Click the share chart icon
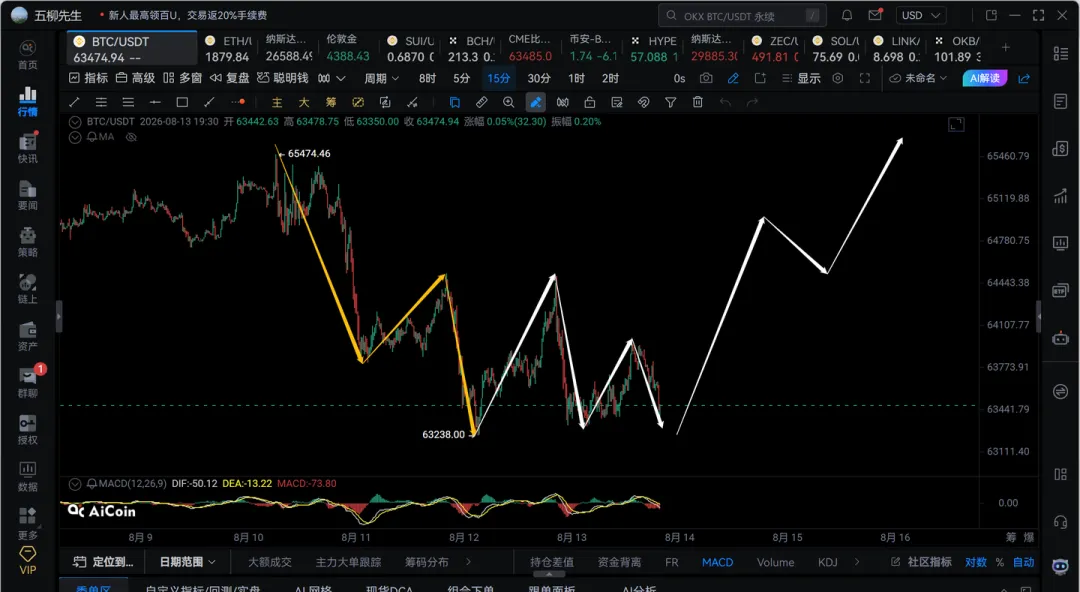Image resolution: width=1080 pixels, height=592 pixels. coord(1024,79)
